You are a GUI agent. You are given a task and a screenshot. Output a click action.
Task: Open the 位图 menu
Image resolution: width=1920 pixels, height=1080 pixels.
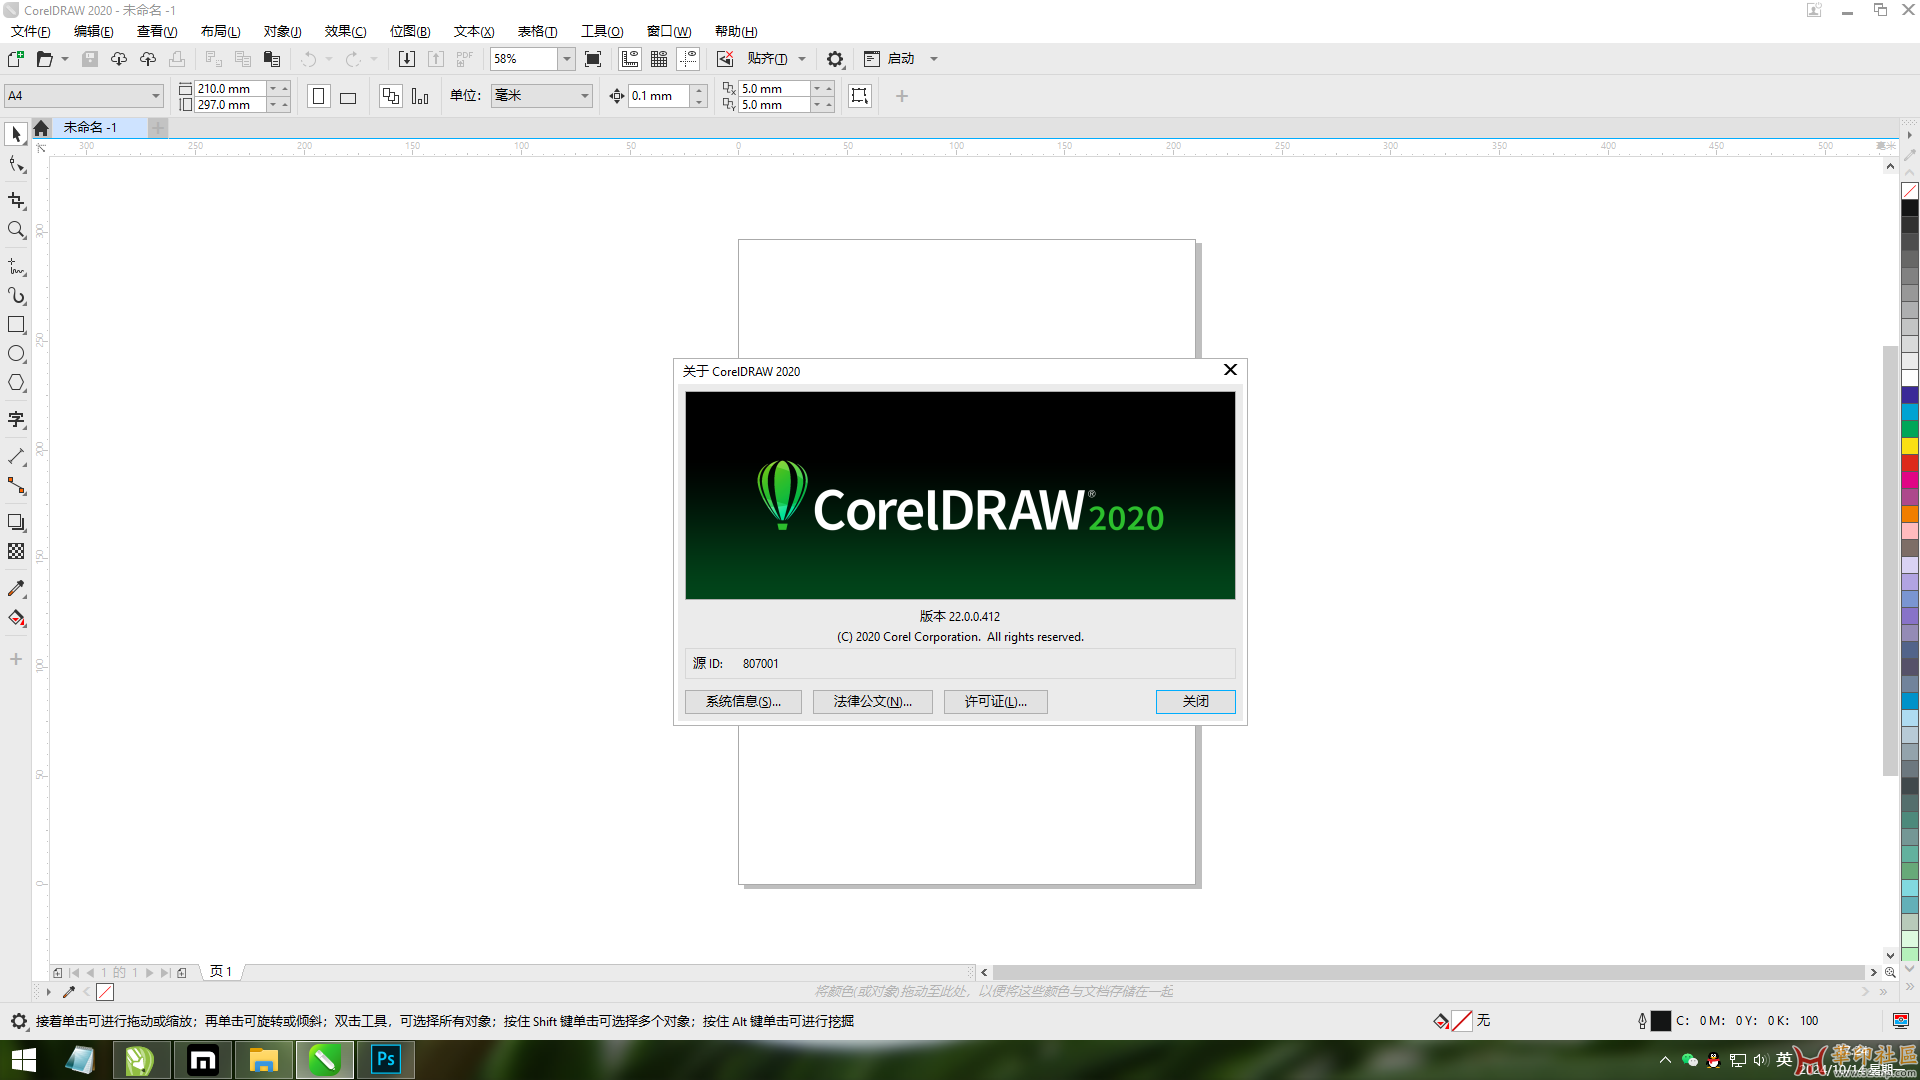tap(410, 31)
